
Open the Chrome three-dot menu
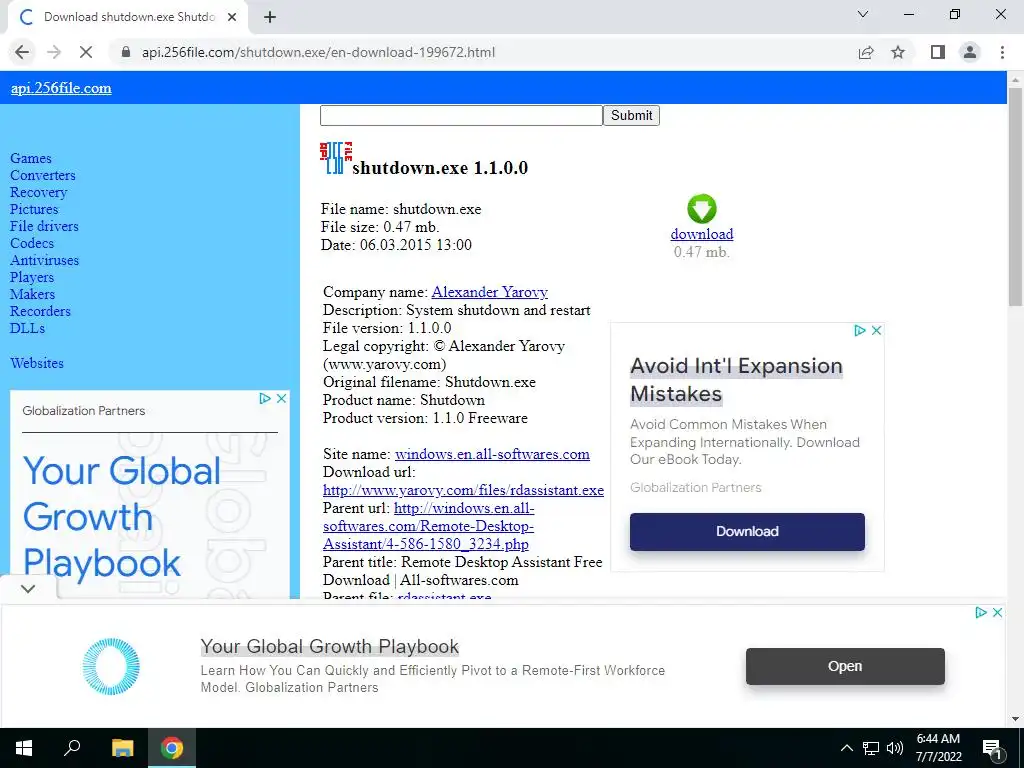point(1002,52)
